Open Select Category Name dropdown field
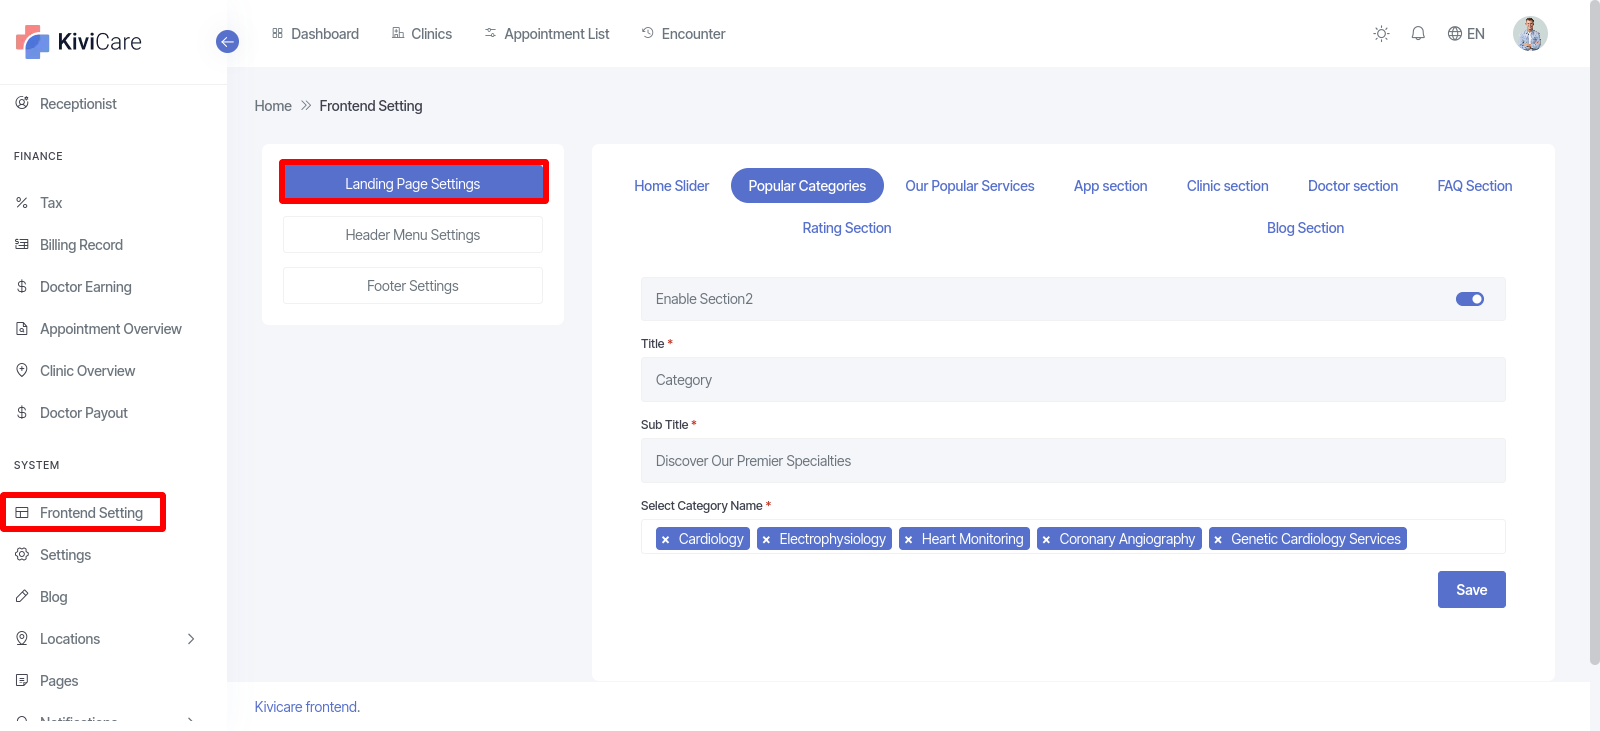The height and width of the screenshot is (731, 1600). click(1073, 537)
